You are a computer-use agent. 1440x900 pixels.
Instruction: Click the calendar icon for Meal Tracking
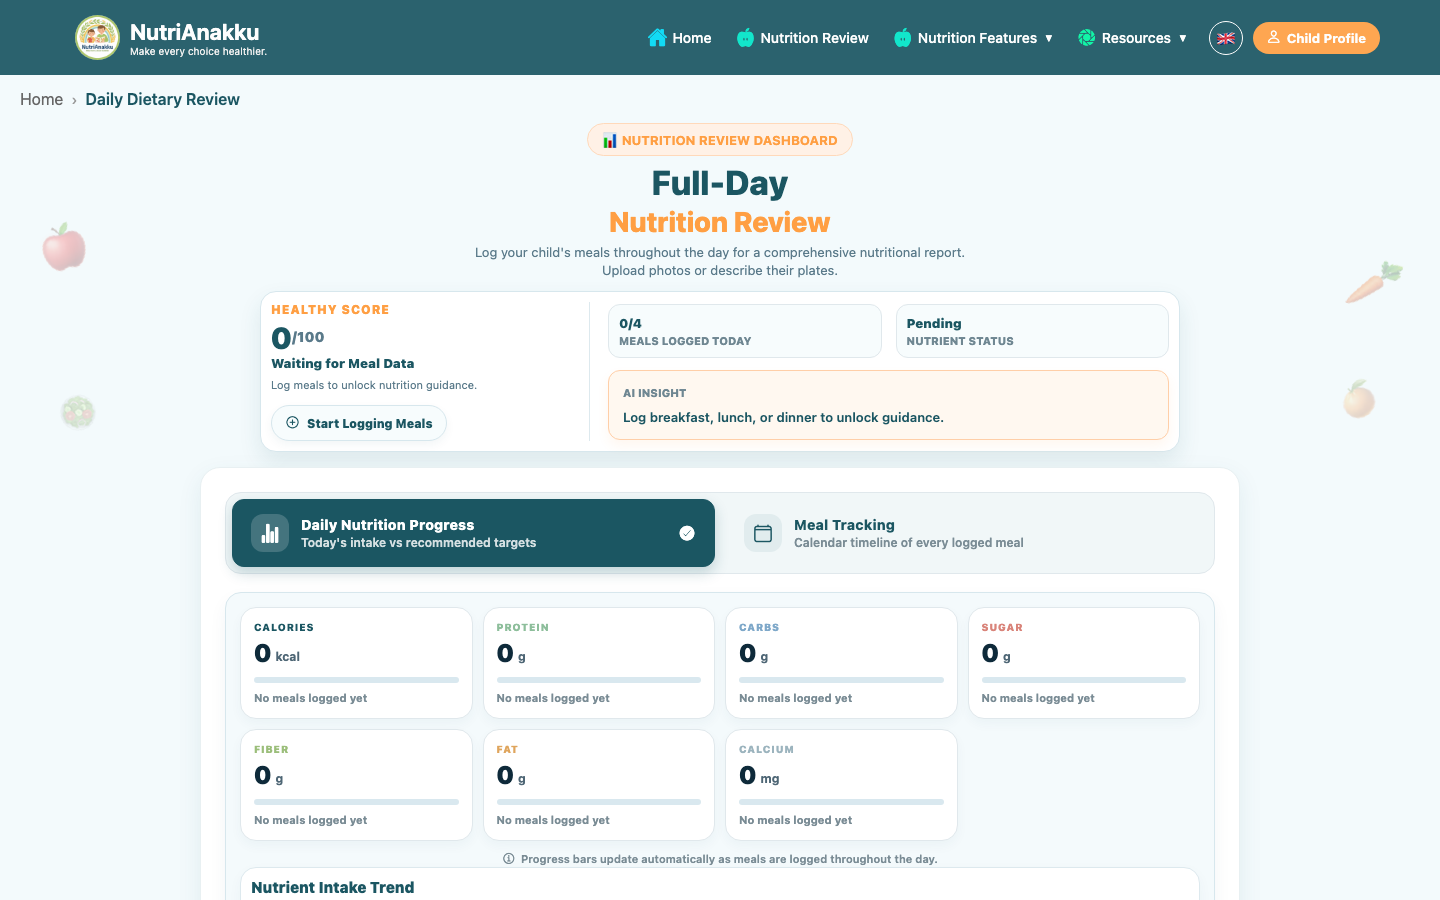pyautogui.click(x=763, y=534)
